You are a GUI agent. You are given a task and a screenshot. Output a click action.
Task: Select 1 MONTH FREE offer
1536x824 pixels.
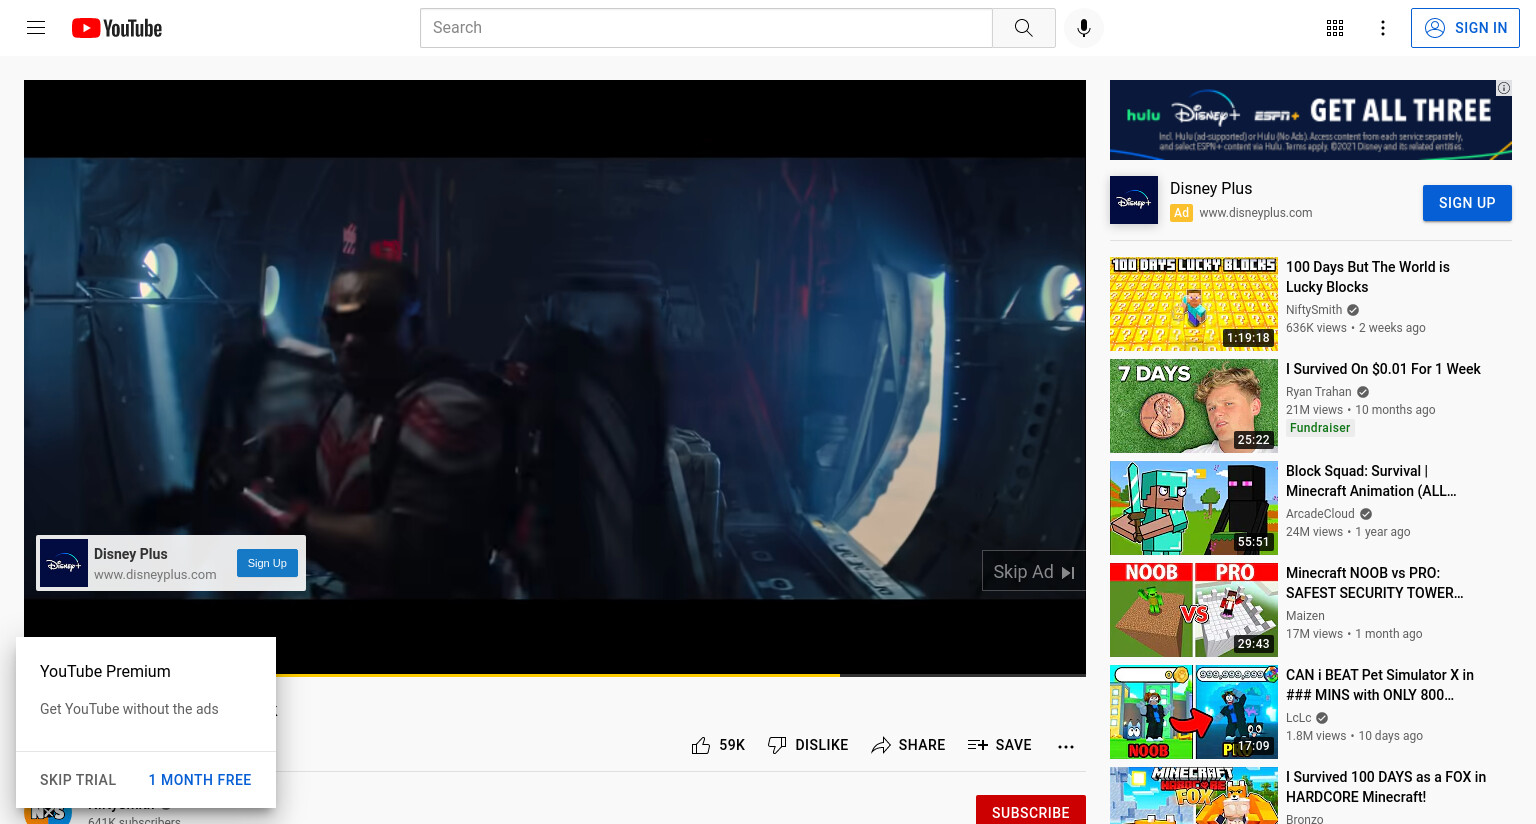click(x=200, y=780)
